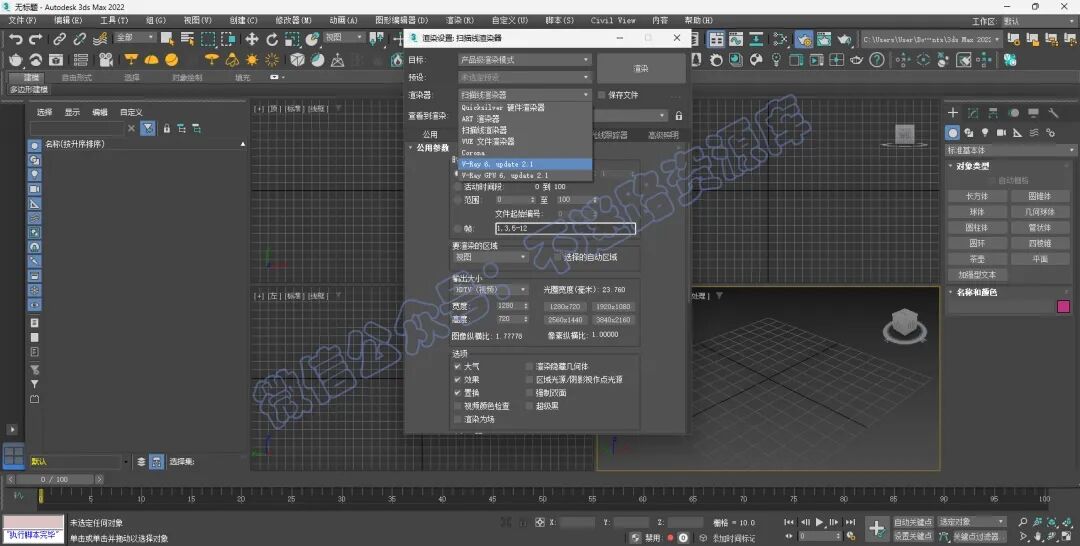This screenshot has width=1080, height=546.
Task: Click the Undo arrow in the main toolbar
Action: pyautogui.click(x=15, y=39)
